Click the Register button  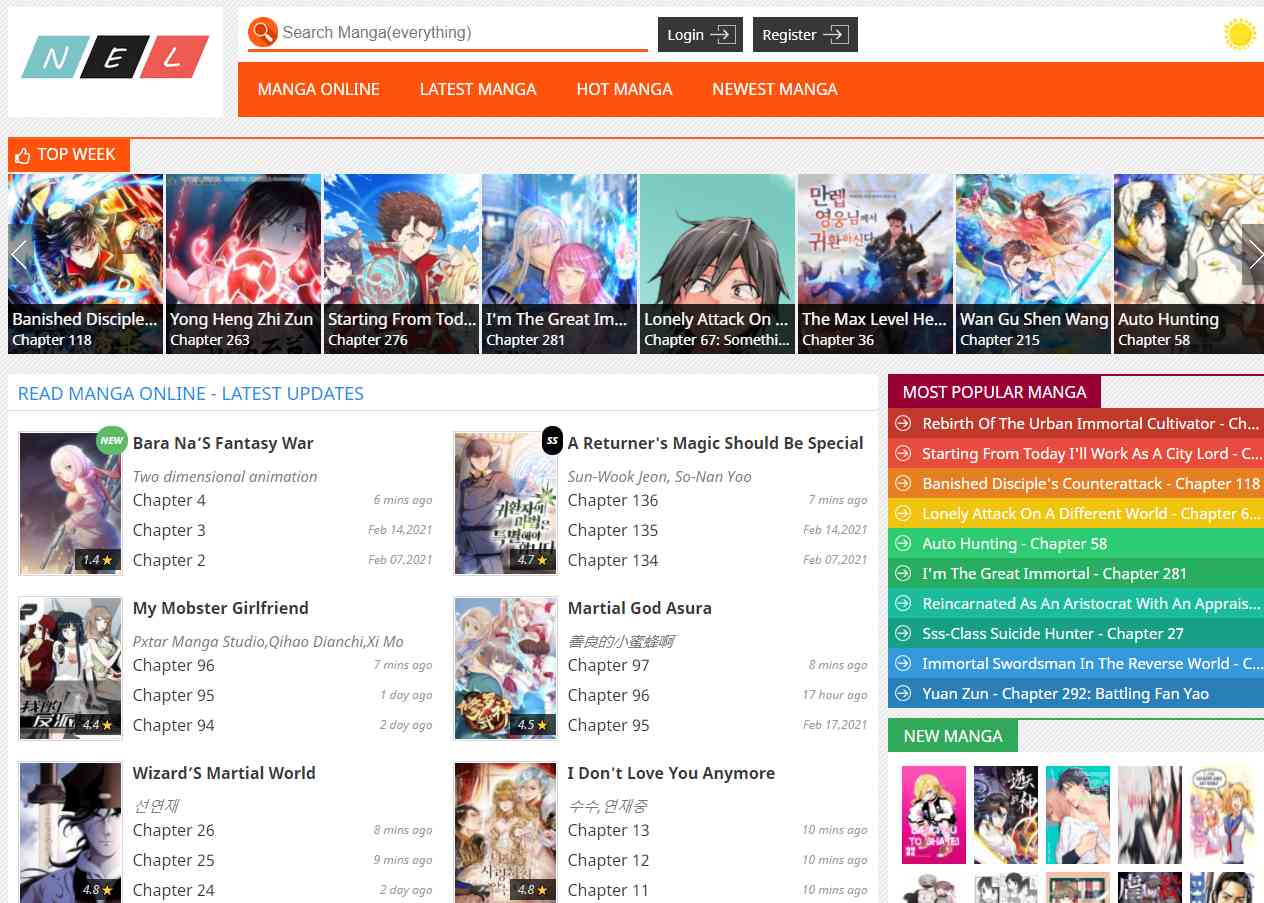[805, 35]
